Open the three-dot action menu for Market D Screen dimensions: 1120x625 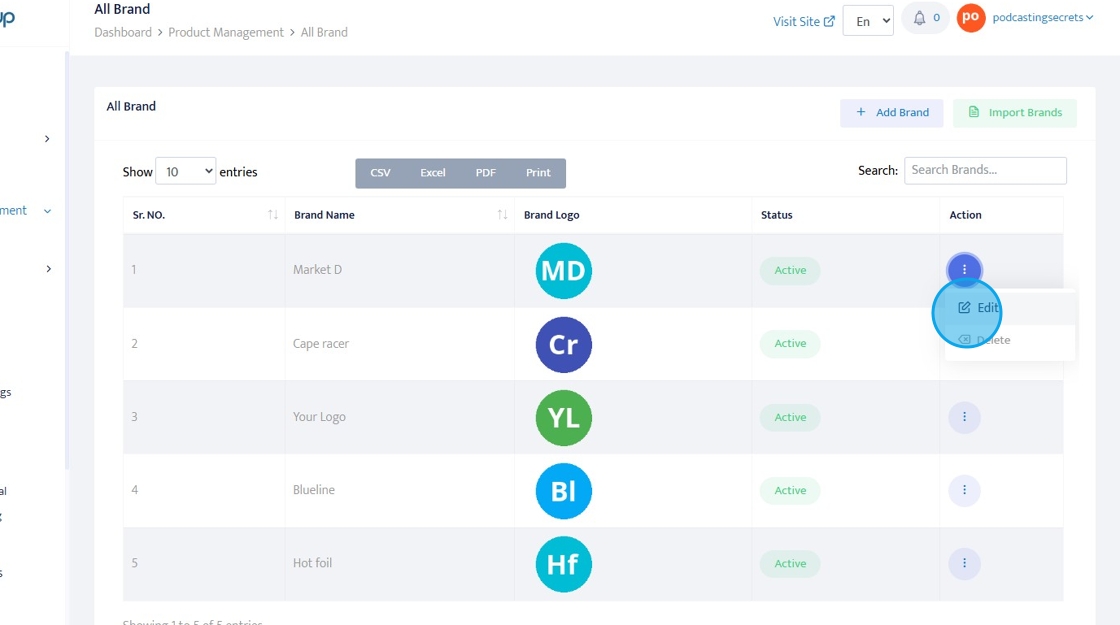click(964, 270)
